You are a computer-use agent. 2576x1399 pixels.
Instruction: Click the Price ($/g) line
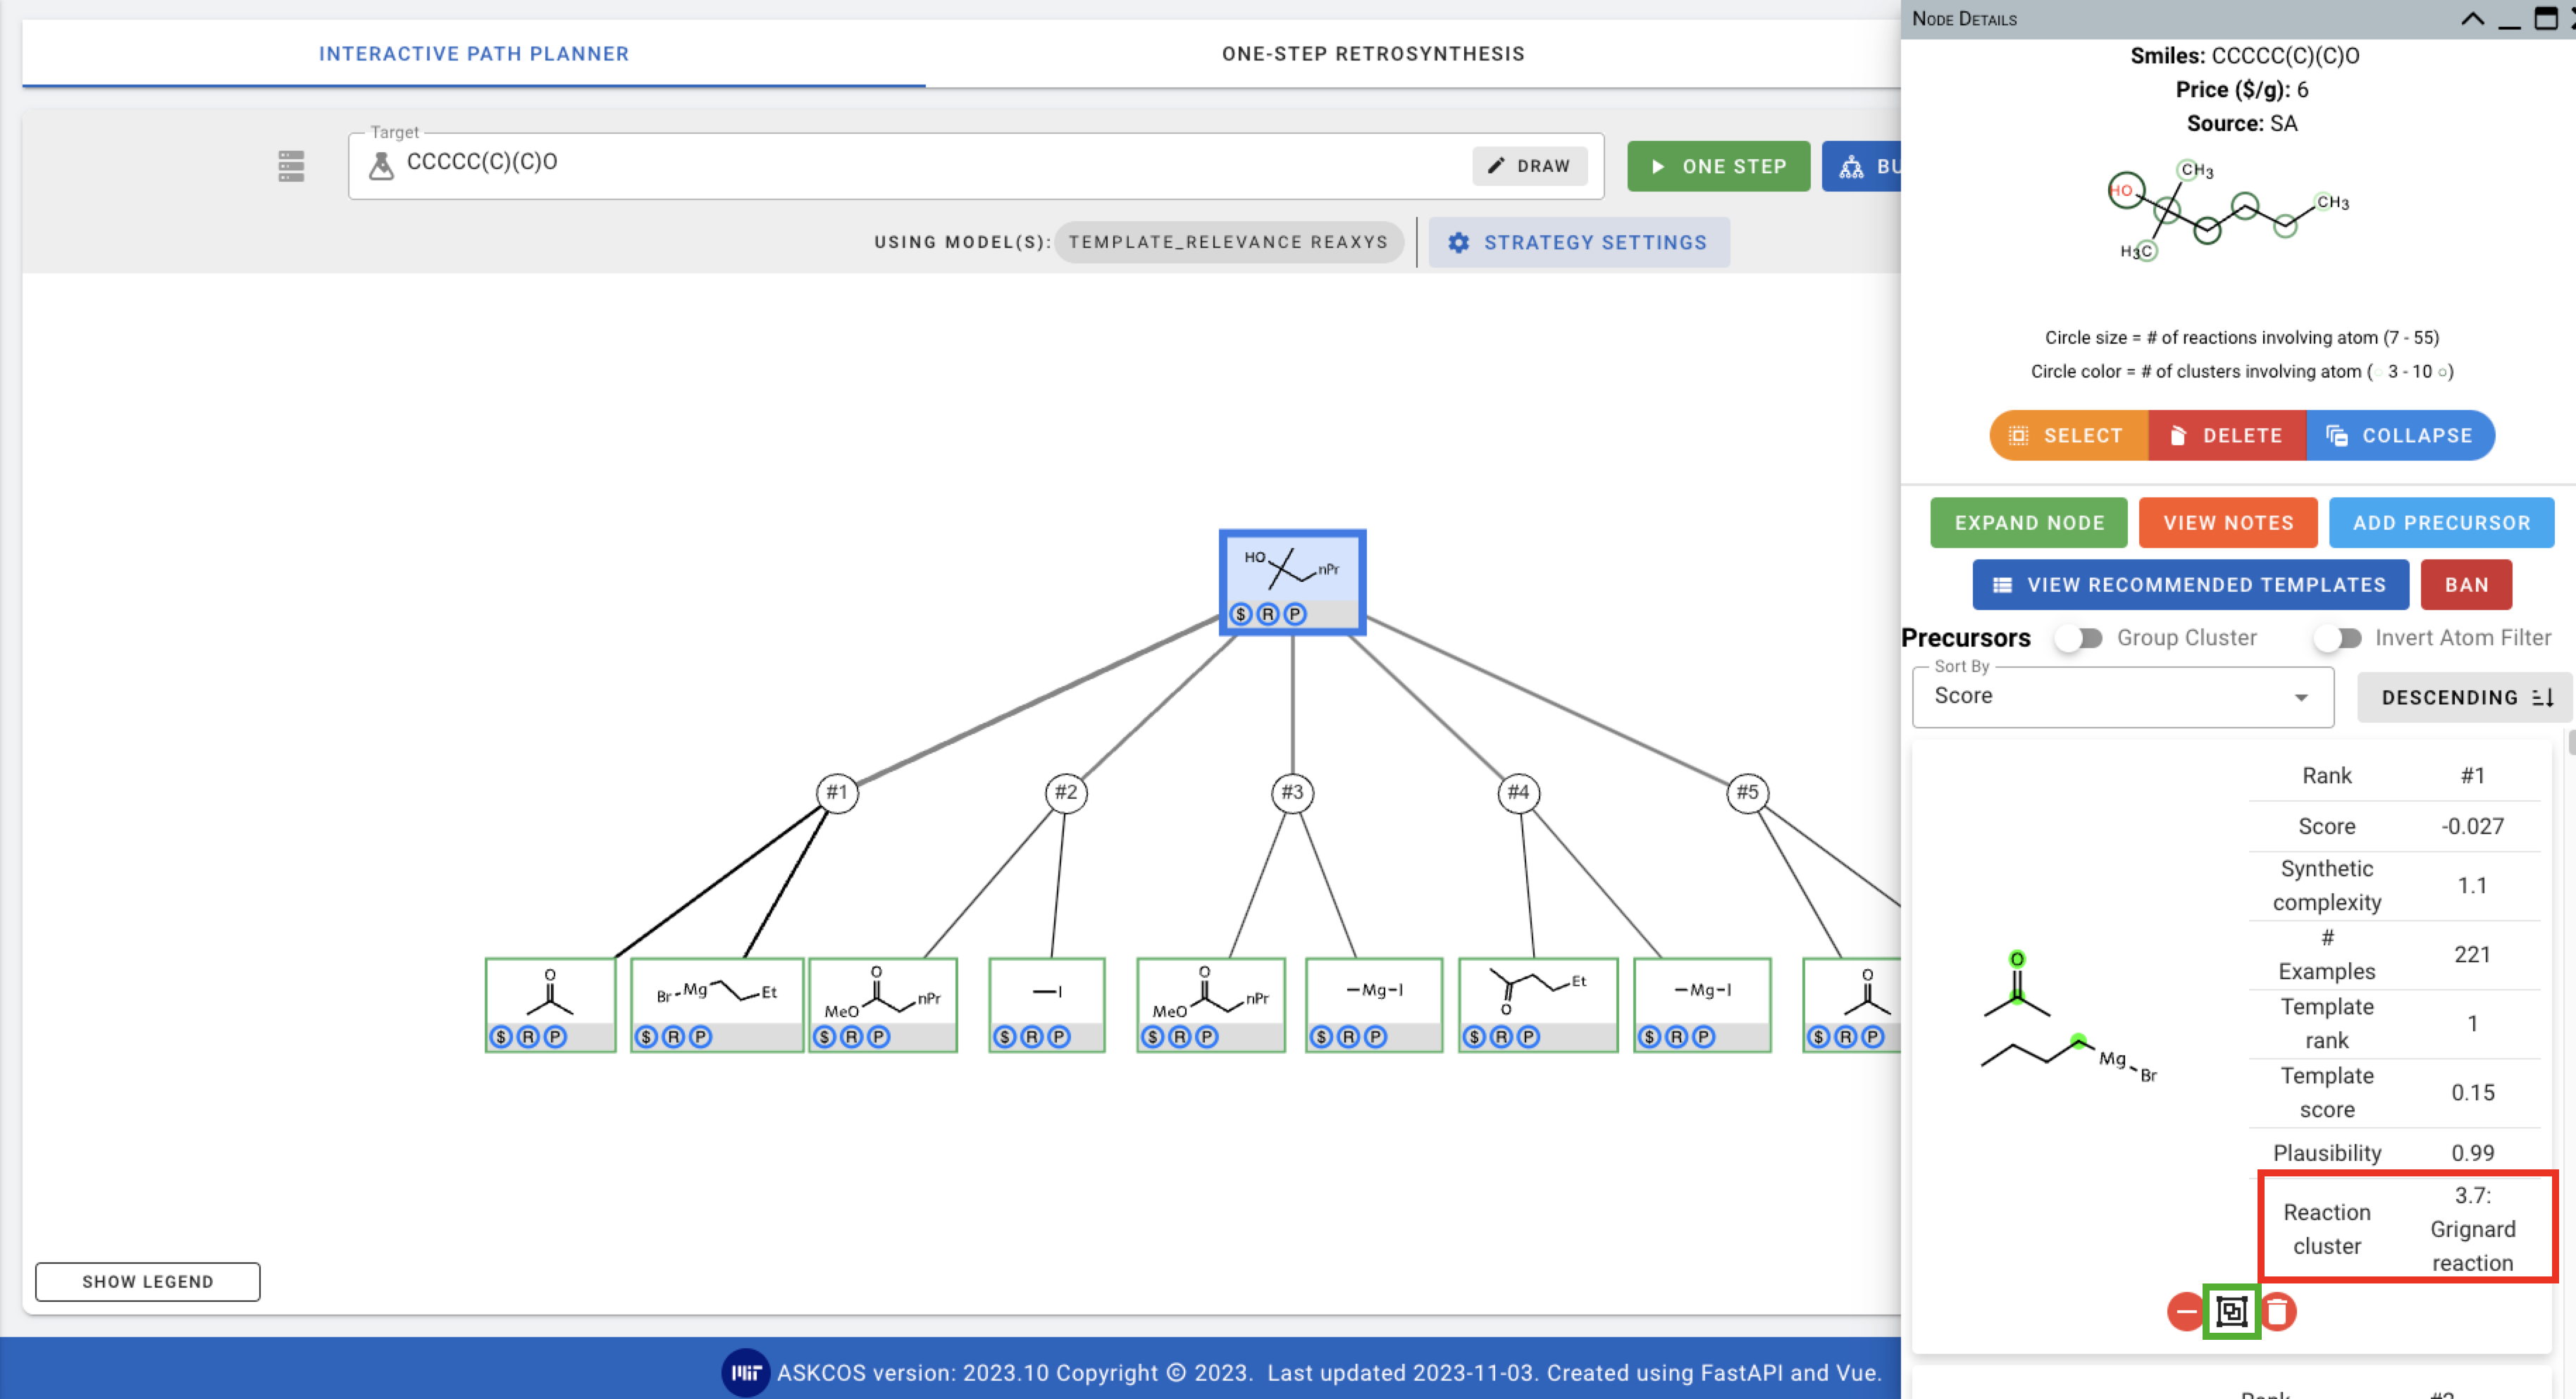point(2242,90)
